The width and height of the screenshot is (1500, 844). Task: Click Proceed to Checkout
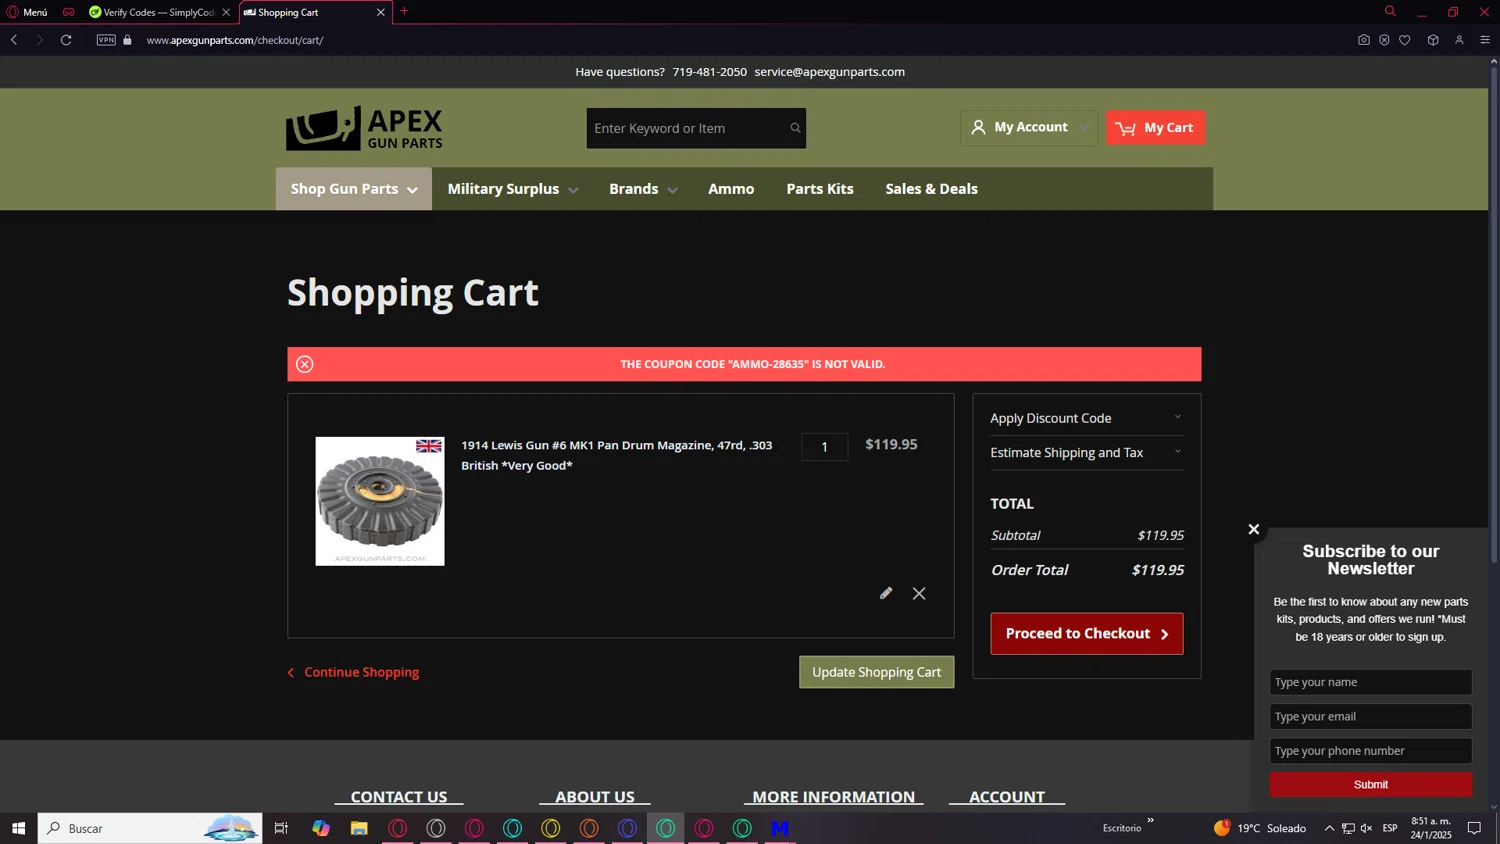tap(1087, 634)
